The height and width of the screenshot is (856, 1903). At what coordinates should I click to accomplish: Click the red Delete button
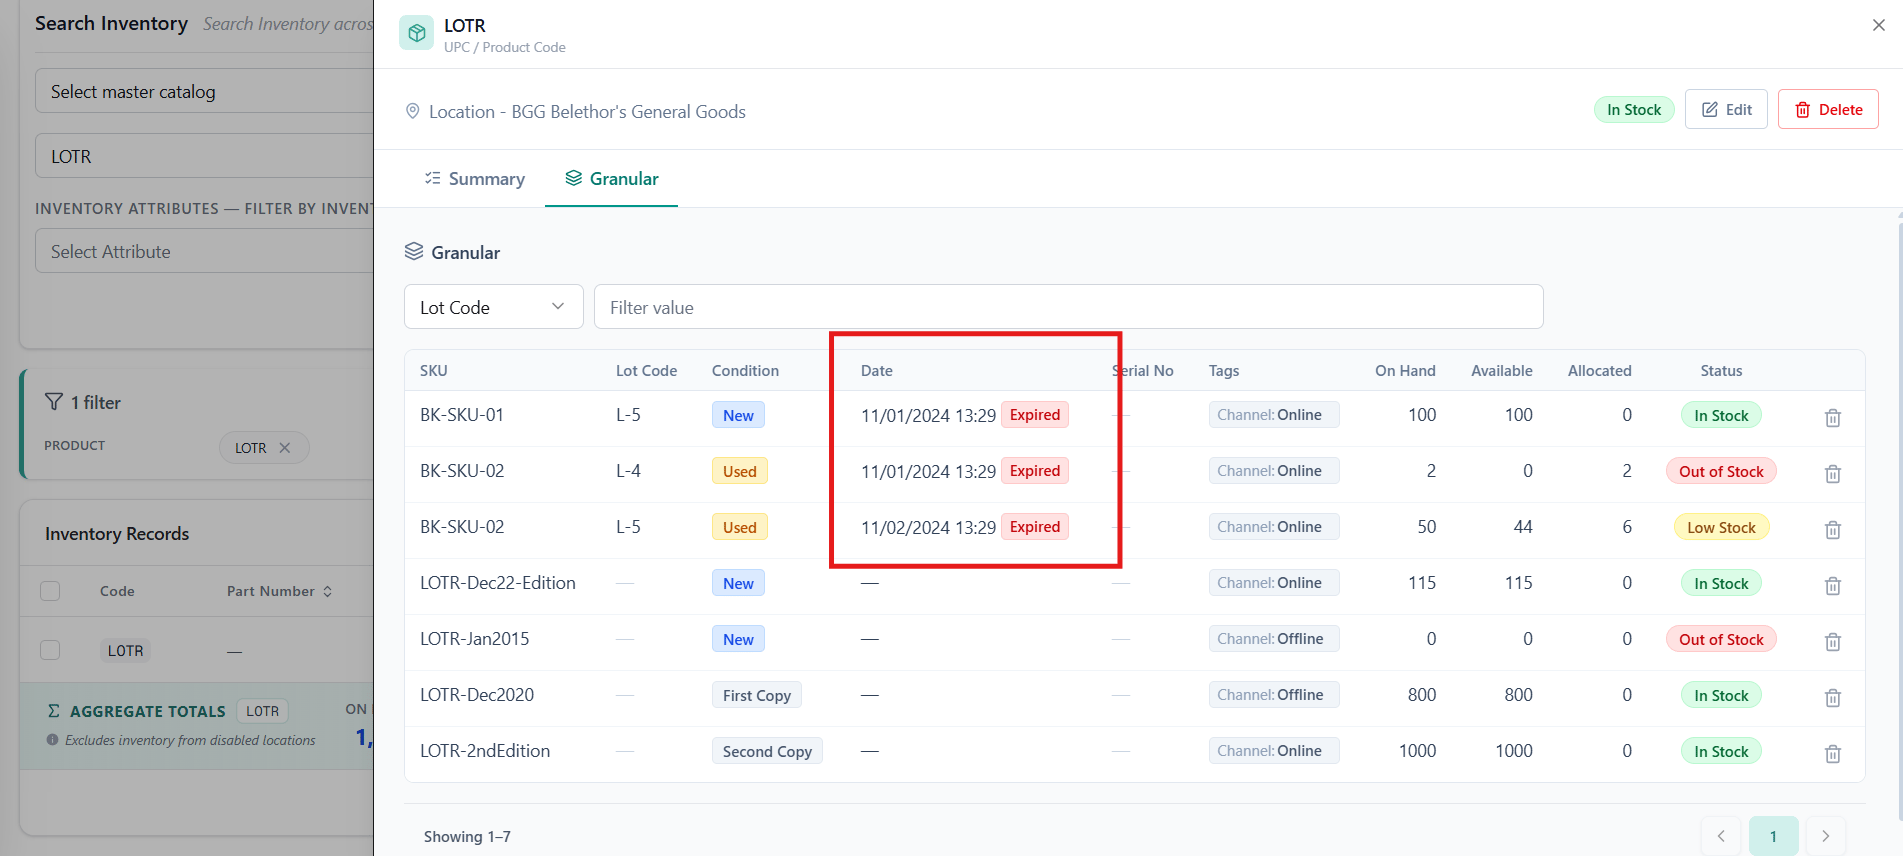point(1828,109)
